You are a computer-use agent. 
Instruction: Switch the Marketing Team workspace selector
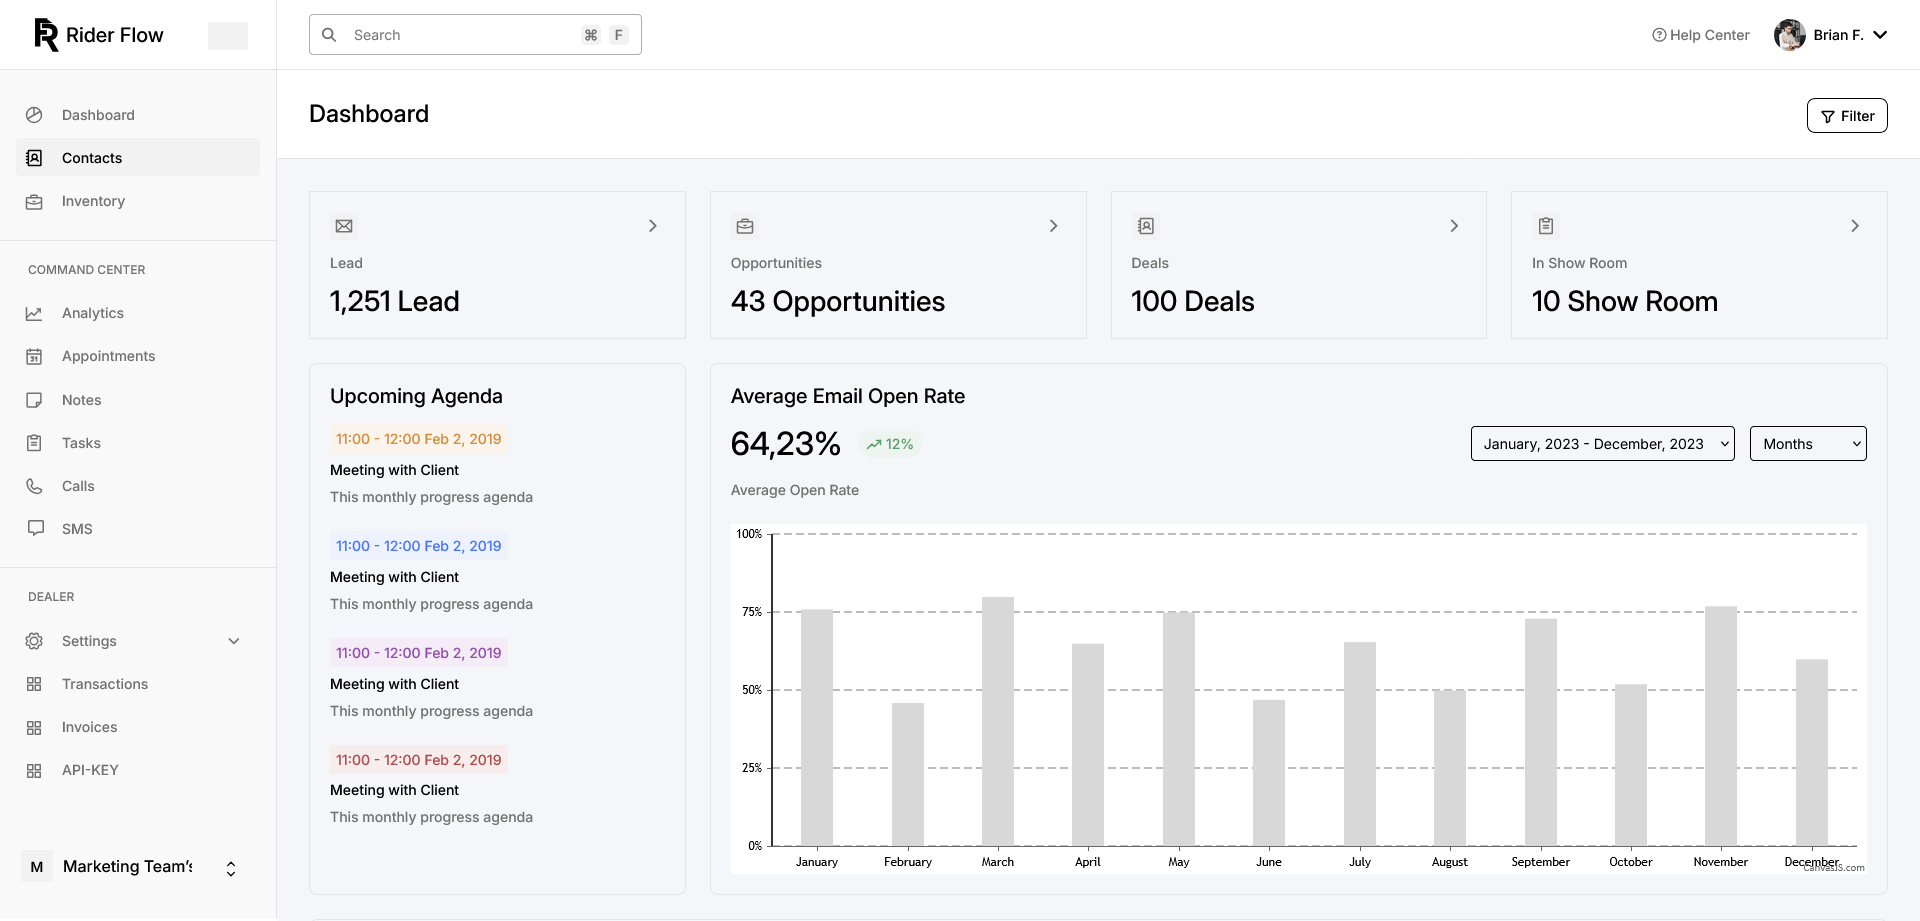tap(231, 868)
